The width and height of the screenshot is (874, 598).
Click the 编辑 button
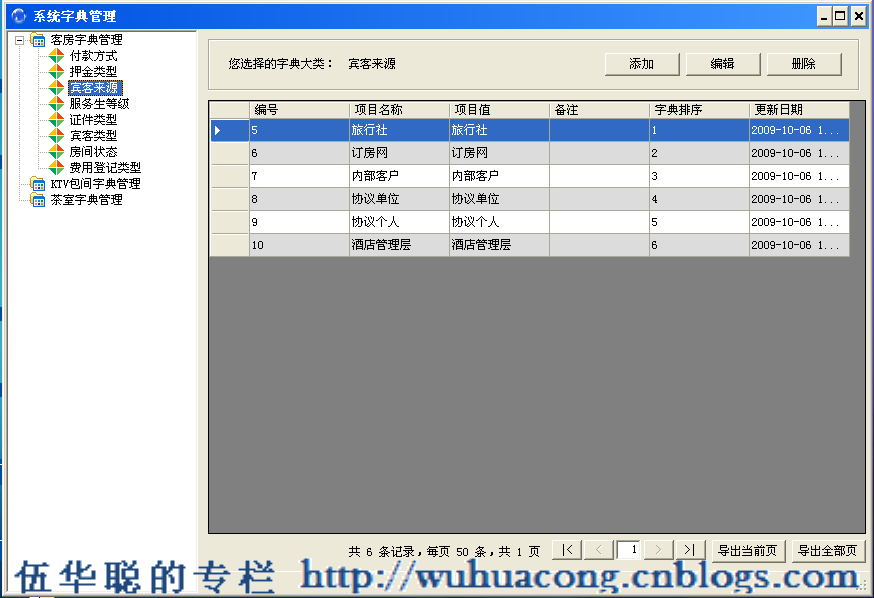tap(722, 64)
